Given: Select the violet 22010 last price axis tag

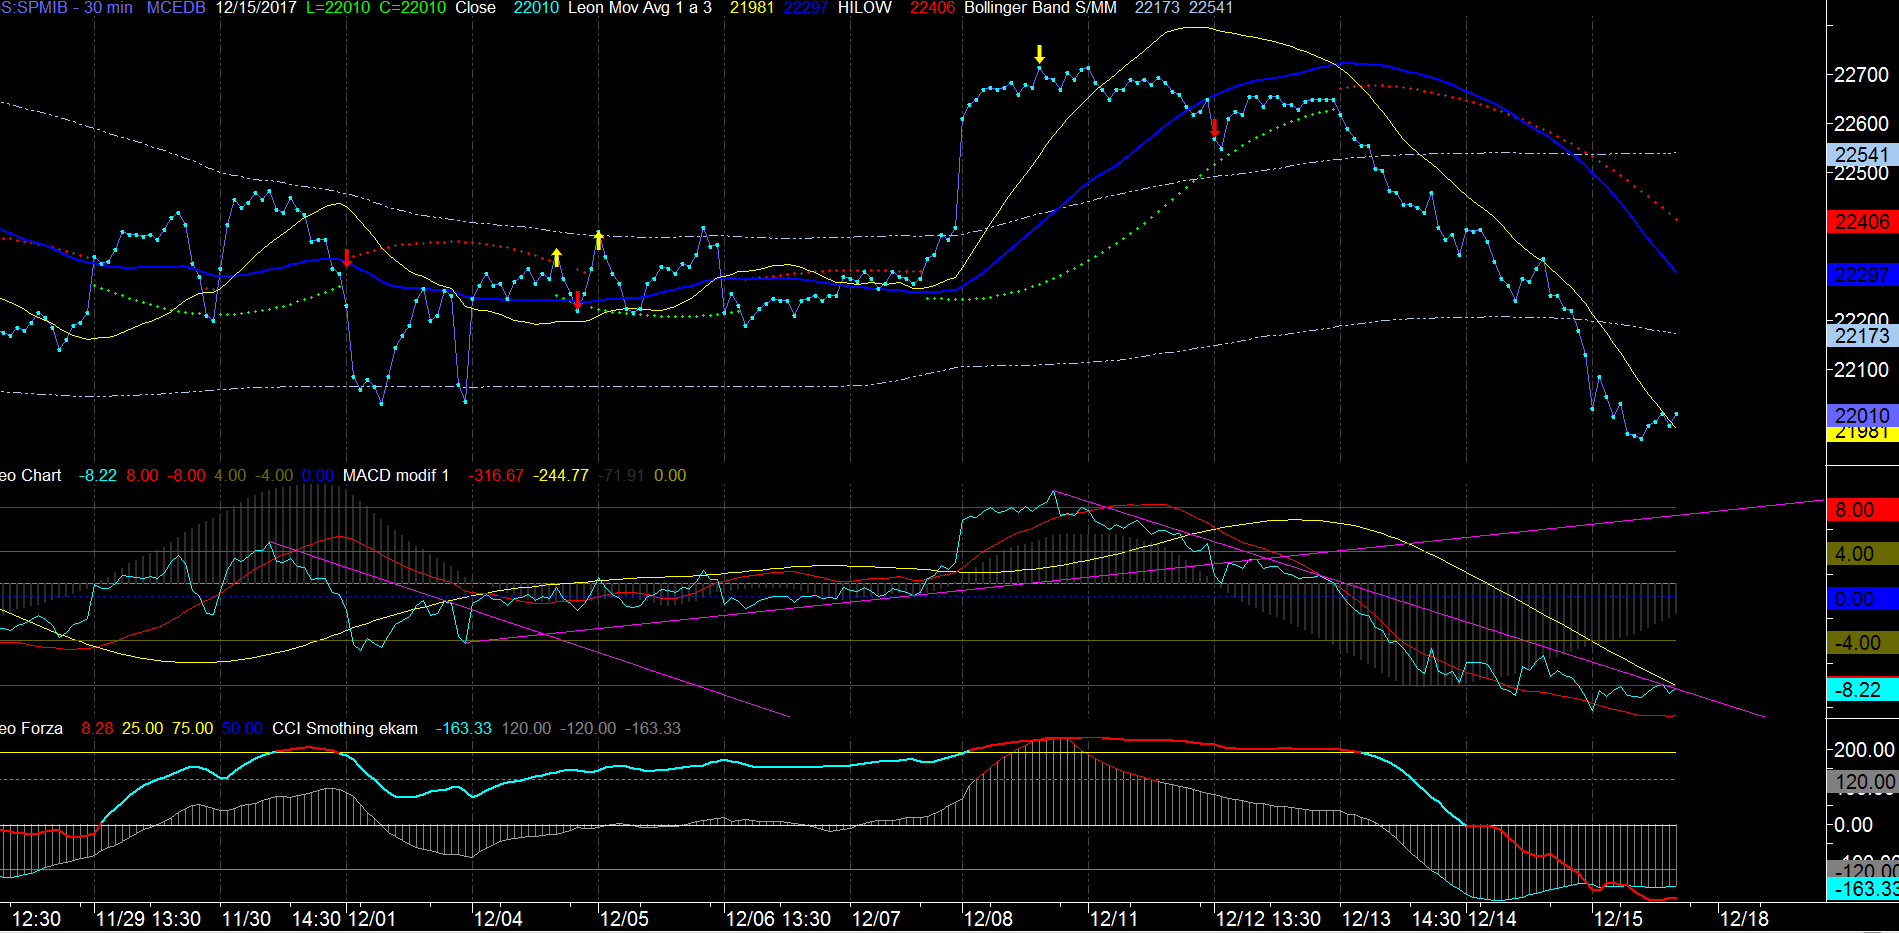Looking at the screenshot, I should 1862,415.
